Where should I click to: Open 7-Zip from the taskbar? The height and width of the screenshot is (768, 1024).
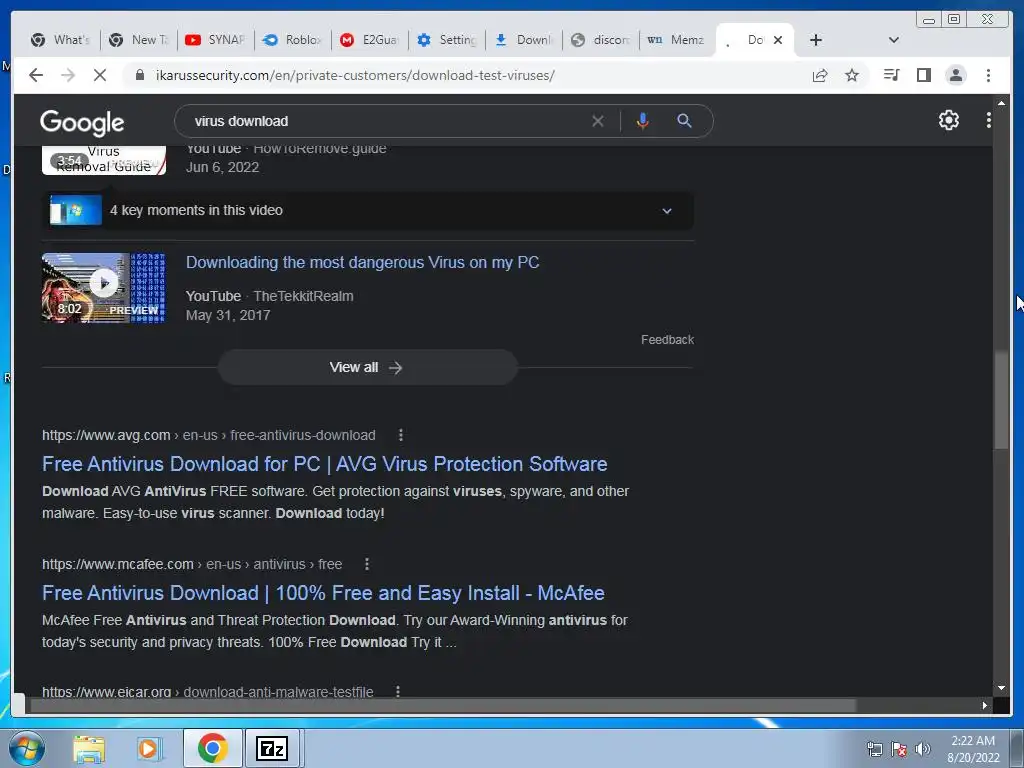(x=272, y=748)
